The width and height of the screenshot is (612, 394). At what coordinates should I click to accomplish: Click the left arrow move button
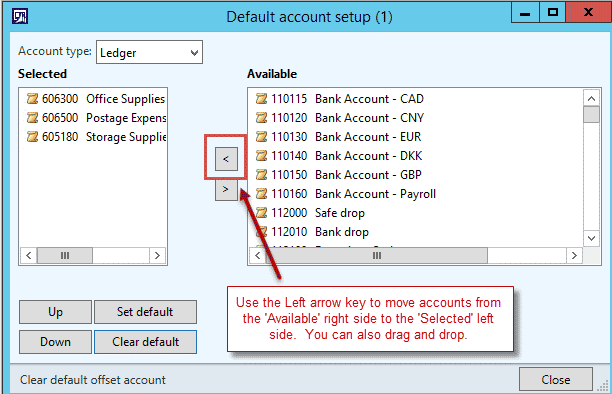(x=226, y=159)
